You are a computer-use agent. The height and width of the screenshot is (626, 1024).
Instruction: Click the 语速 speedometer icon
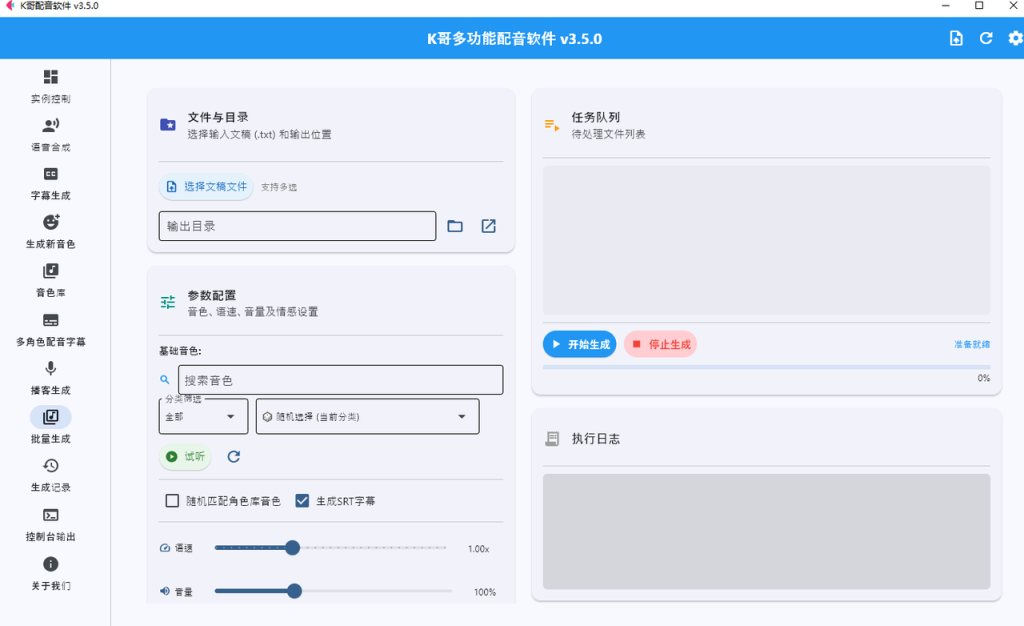click(x=165, y=548)
